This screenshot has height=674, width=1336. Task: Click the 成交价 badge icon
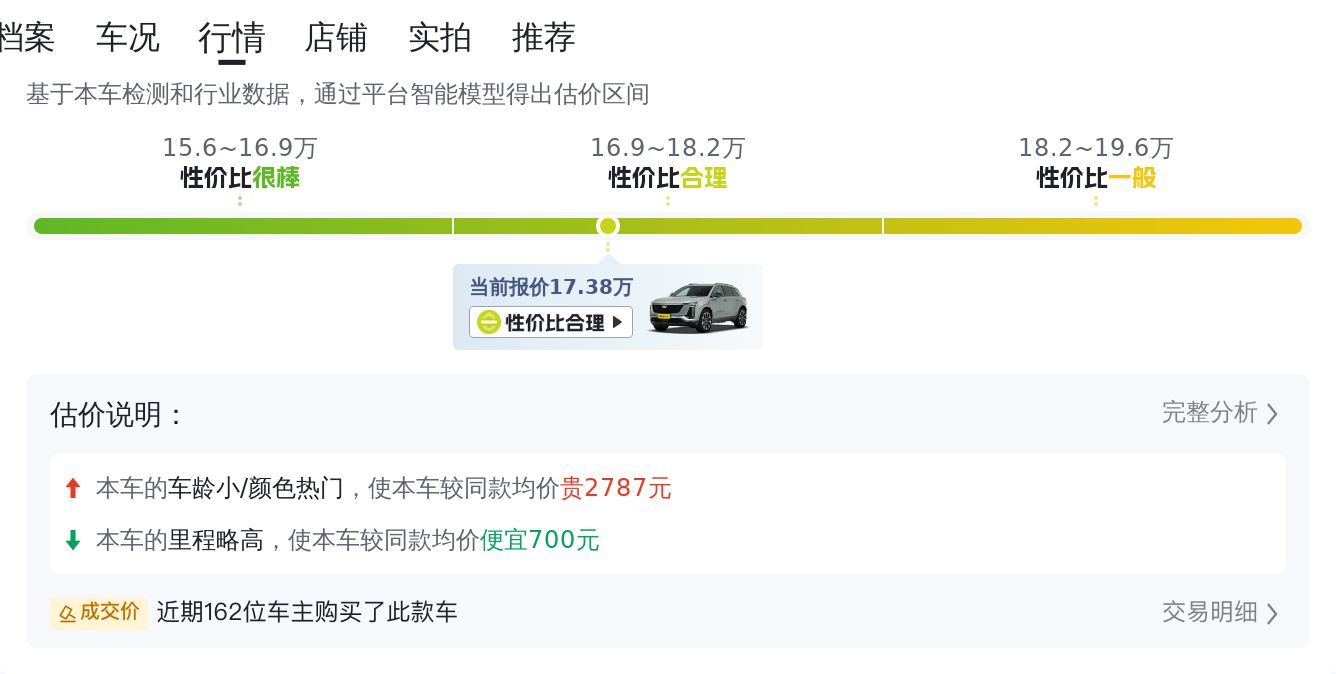point(68,612)
